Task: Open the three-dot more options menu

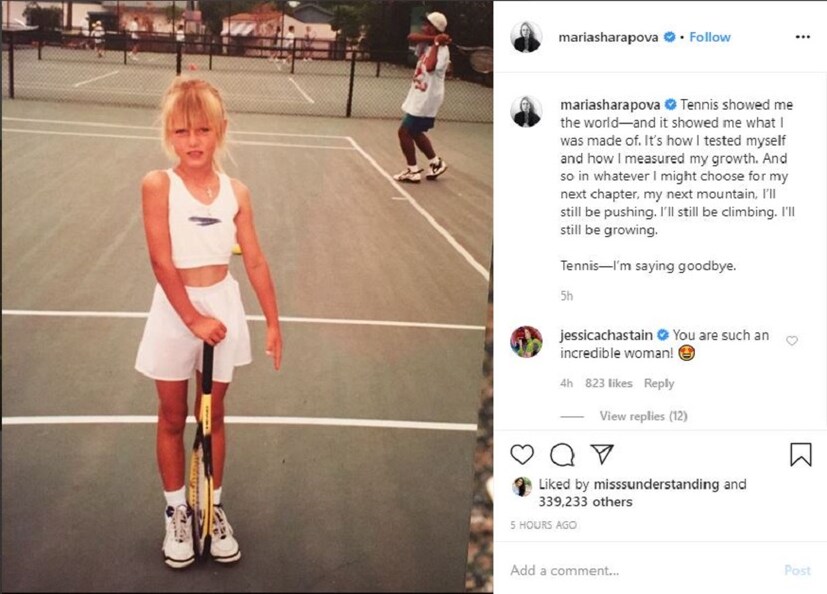Action: click(x=802, y=37)
